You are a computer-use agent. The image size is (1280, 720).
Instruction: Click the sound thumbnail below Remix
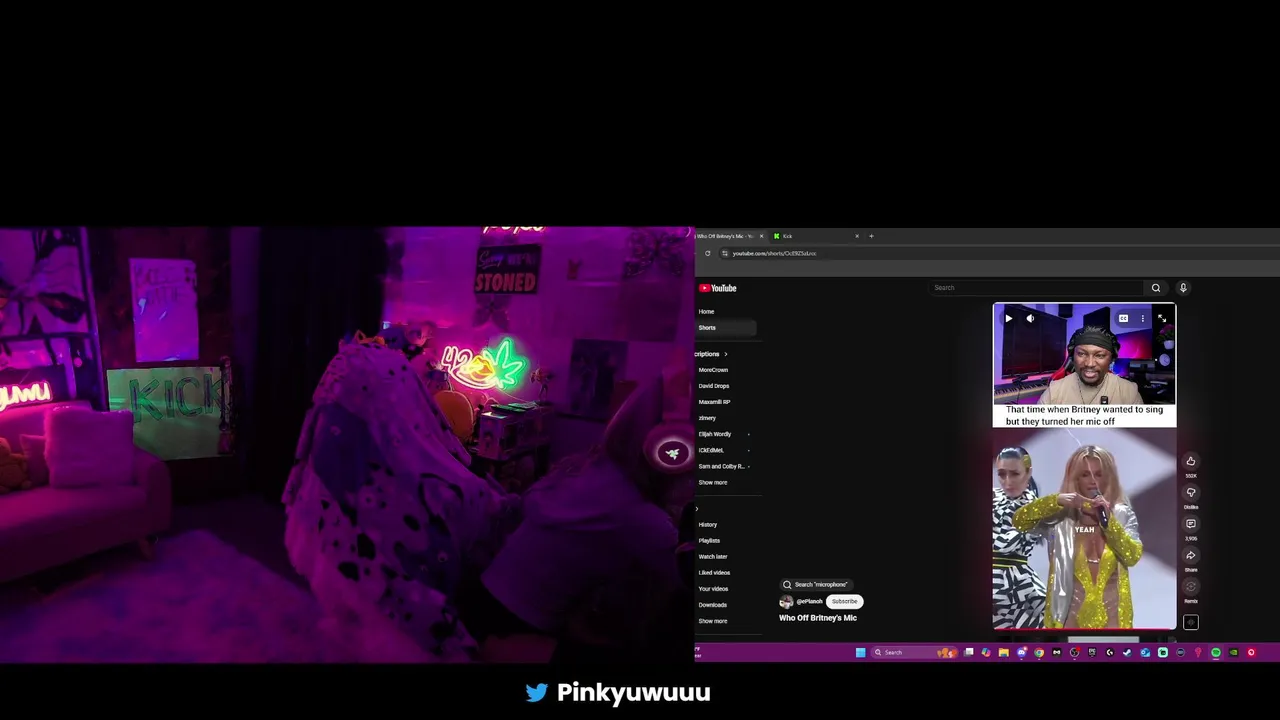(1191, 622)
